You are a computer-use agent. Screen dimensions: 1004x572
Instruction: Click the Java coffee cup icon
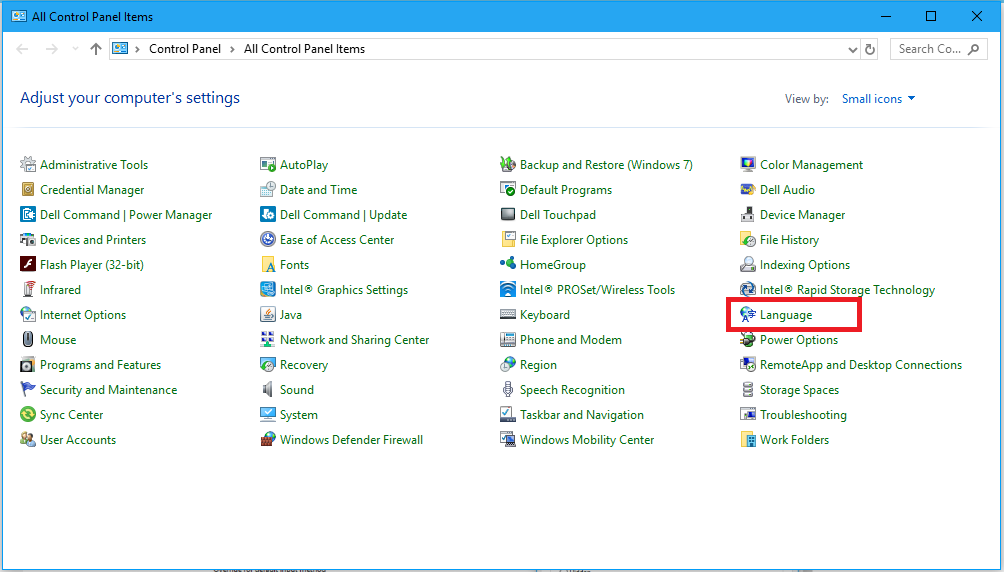click(268, 315)
